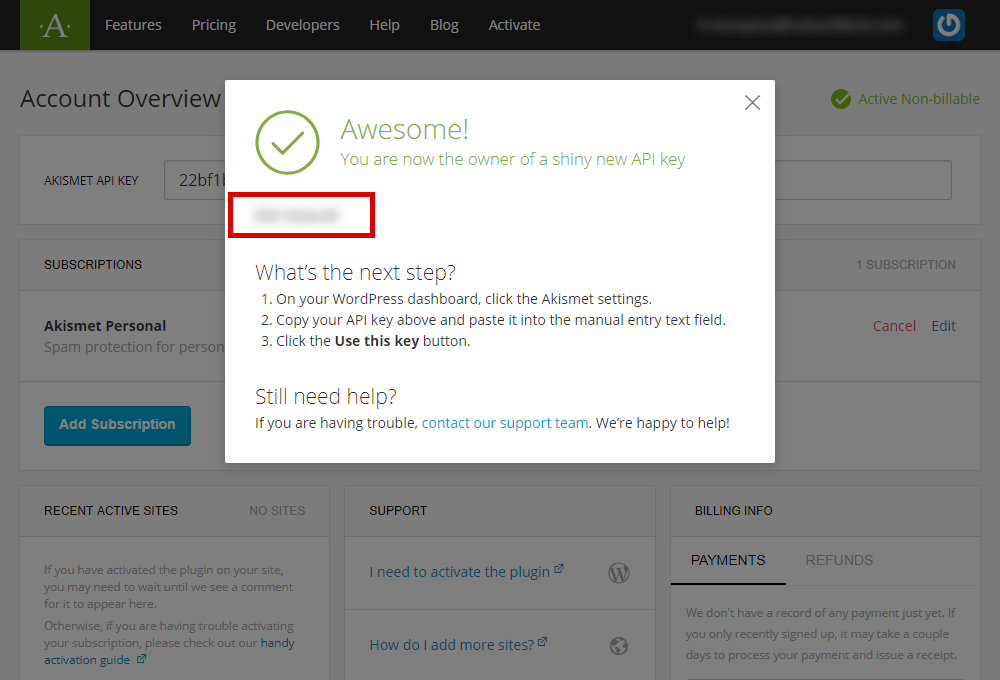Click the contact our support team link
This screenshot has width=1000, height=680.
tap(505, 423)
